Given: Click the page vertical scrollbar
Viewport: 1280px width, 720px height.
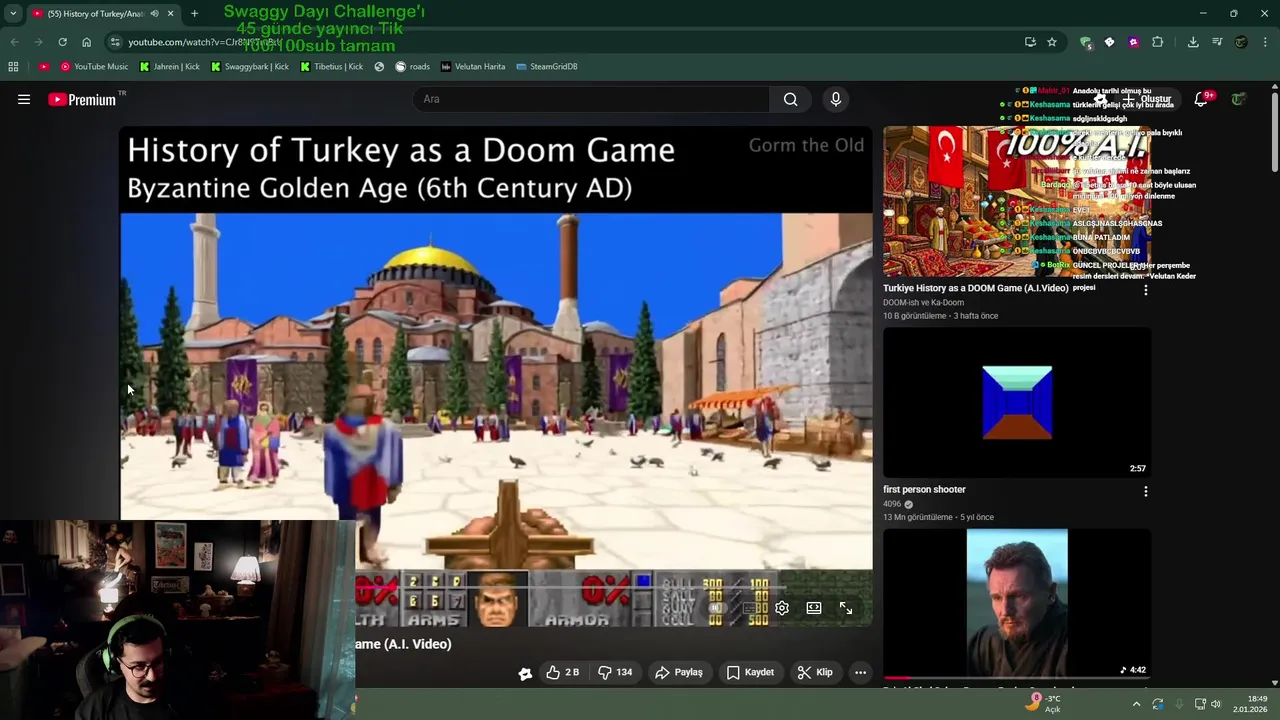Looking at the screenshot, I should [x=1274, y=130].
